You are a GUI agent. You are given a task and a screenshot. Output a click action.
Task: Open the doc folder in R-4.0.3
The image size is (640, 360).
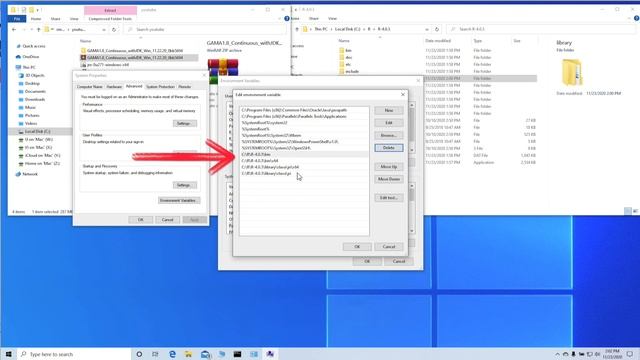pos(348,57)
